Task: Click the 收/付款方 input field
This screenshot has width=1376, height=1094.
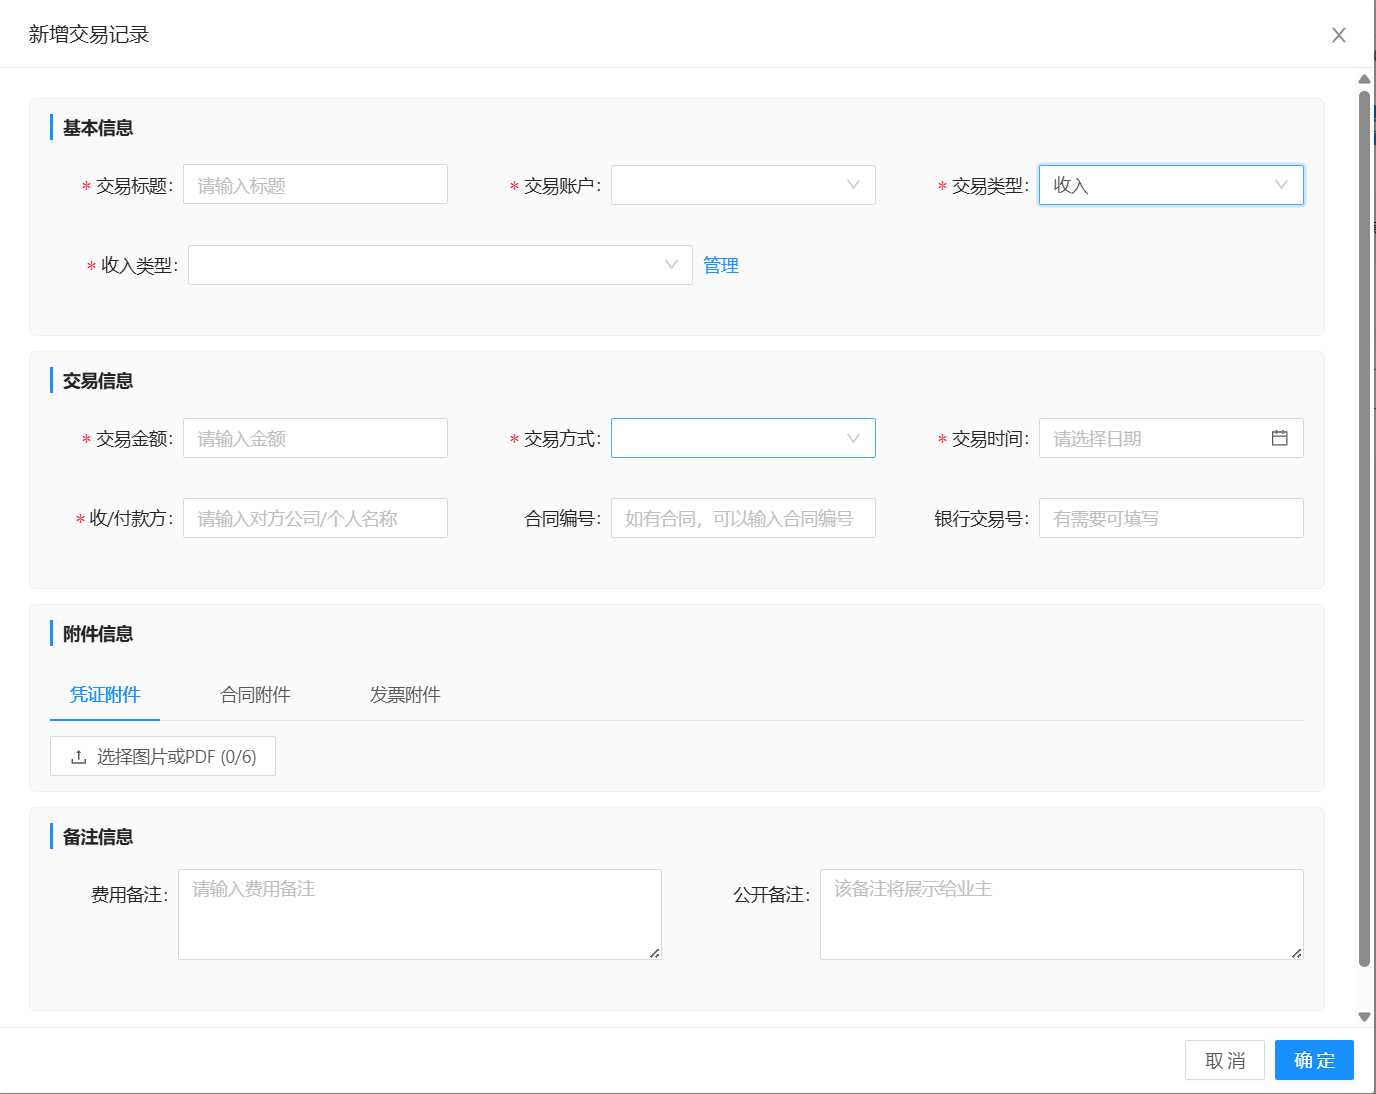Action: point(315,518)
